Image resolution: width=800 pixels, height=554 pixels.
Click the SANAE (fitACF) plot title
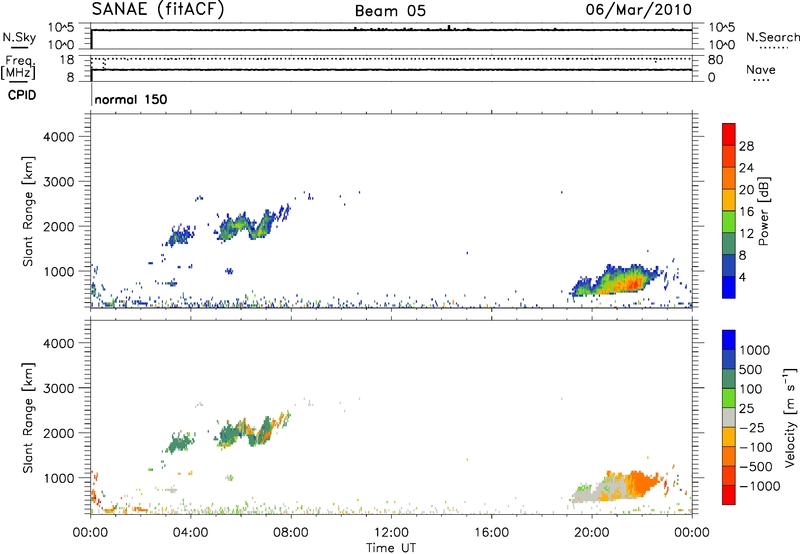[158, 9]
